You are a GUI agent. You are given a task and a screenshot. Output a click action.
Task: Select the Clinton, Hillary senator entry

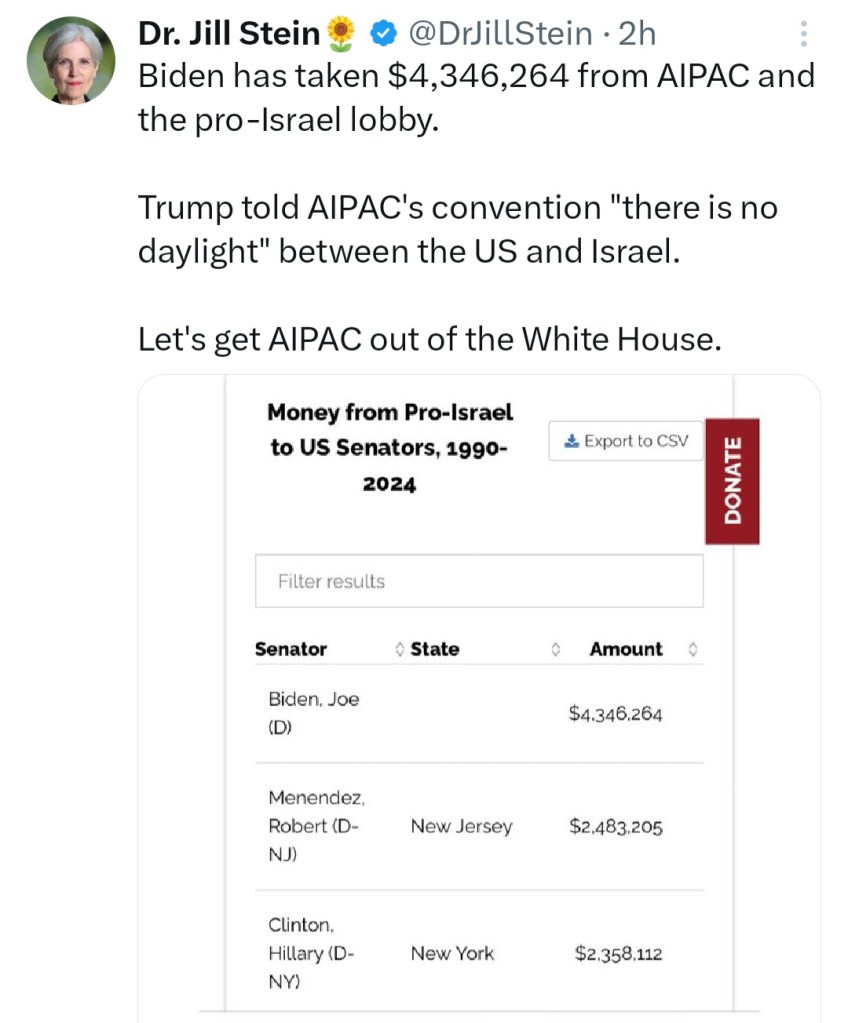pos(311,953)
